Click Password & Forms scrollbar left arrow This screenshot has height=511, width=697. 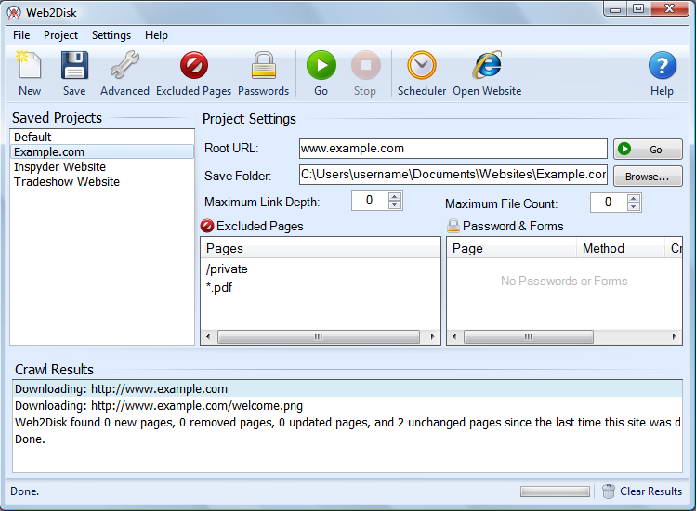point(454,336)
